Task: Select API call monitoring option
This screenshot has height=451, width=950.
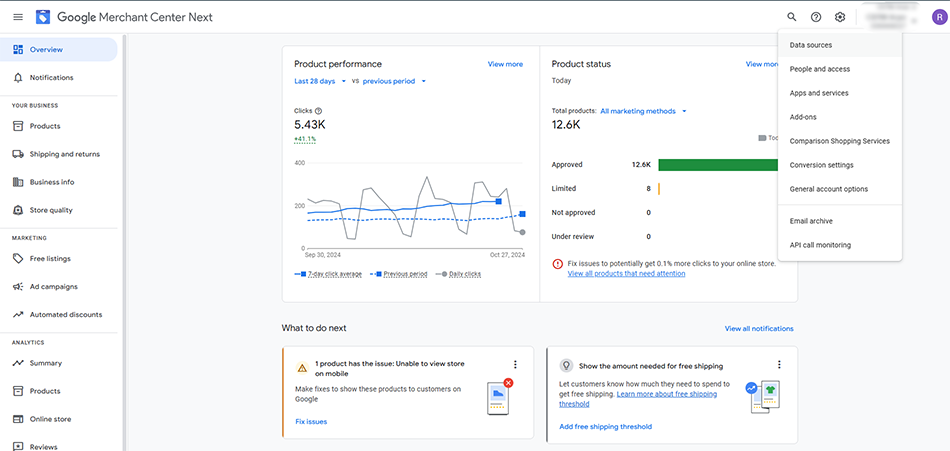Action: point(820,245)
